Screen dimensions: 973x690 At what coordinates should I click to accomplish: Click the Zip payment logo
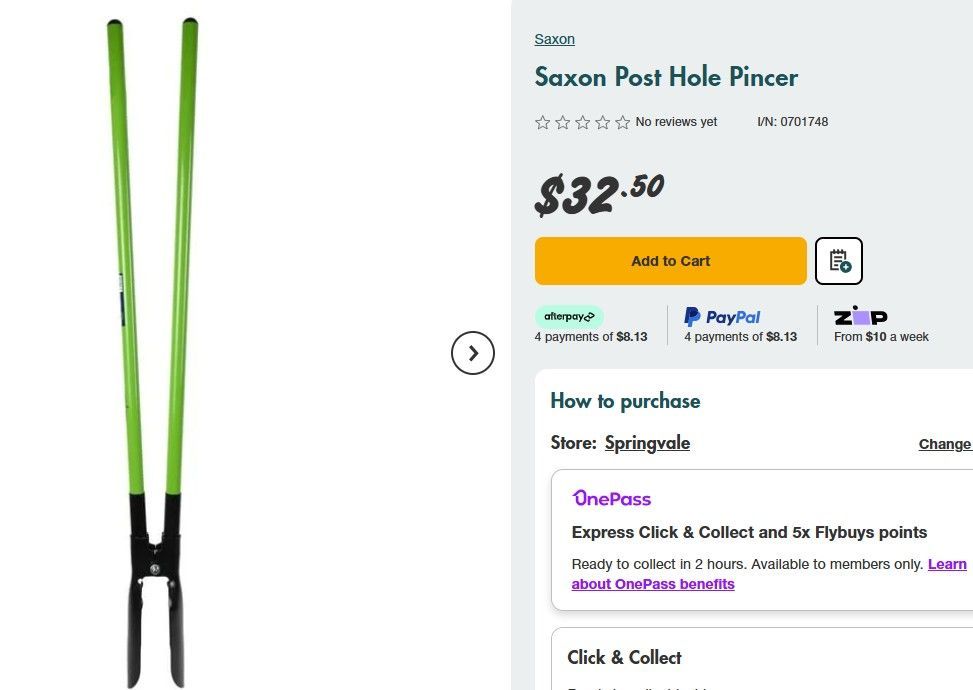860,316
